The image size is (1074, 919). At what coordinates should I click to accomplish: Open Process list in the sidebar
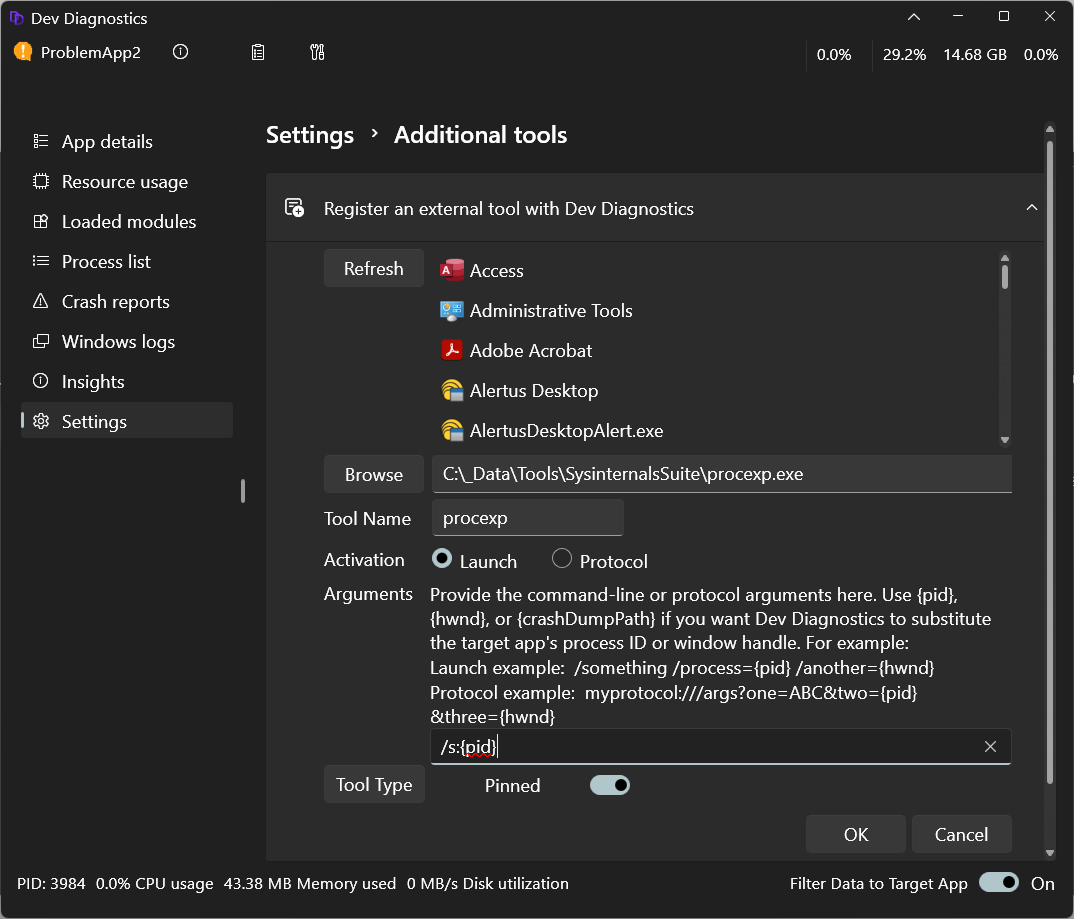click(127, 261)
